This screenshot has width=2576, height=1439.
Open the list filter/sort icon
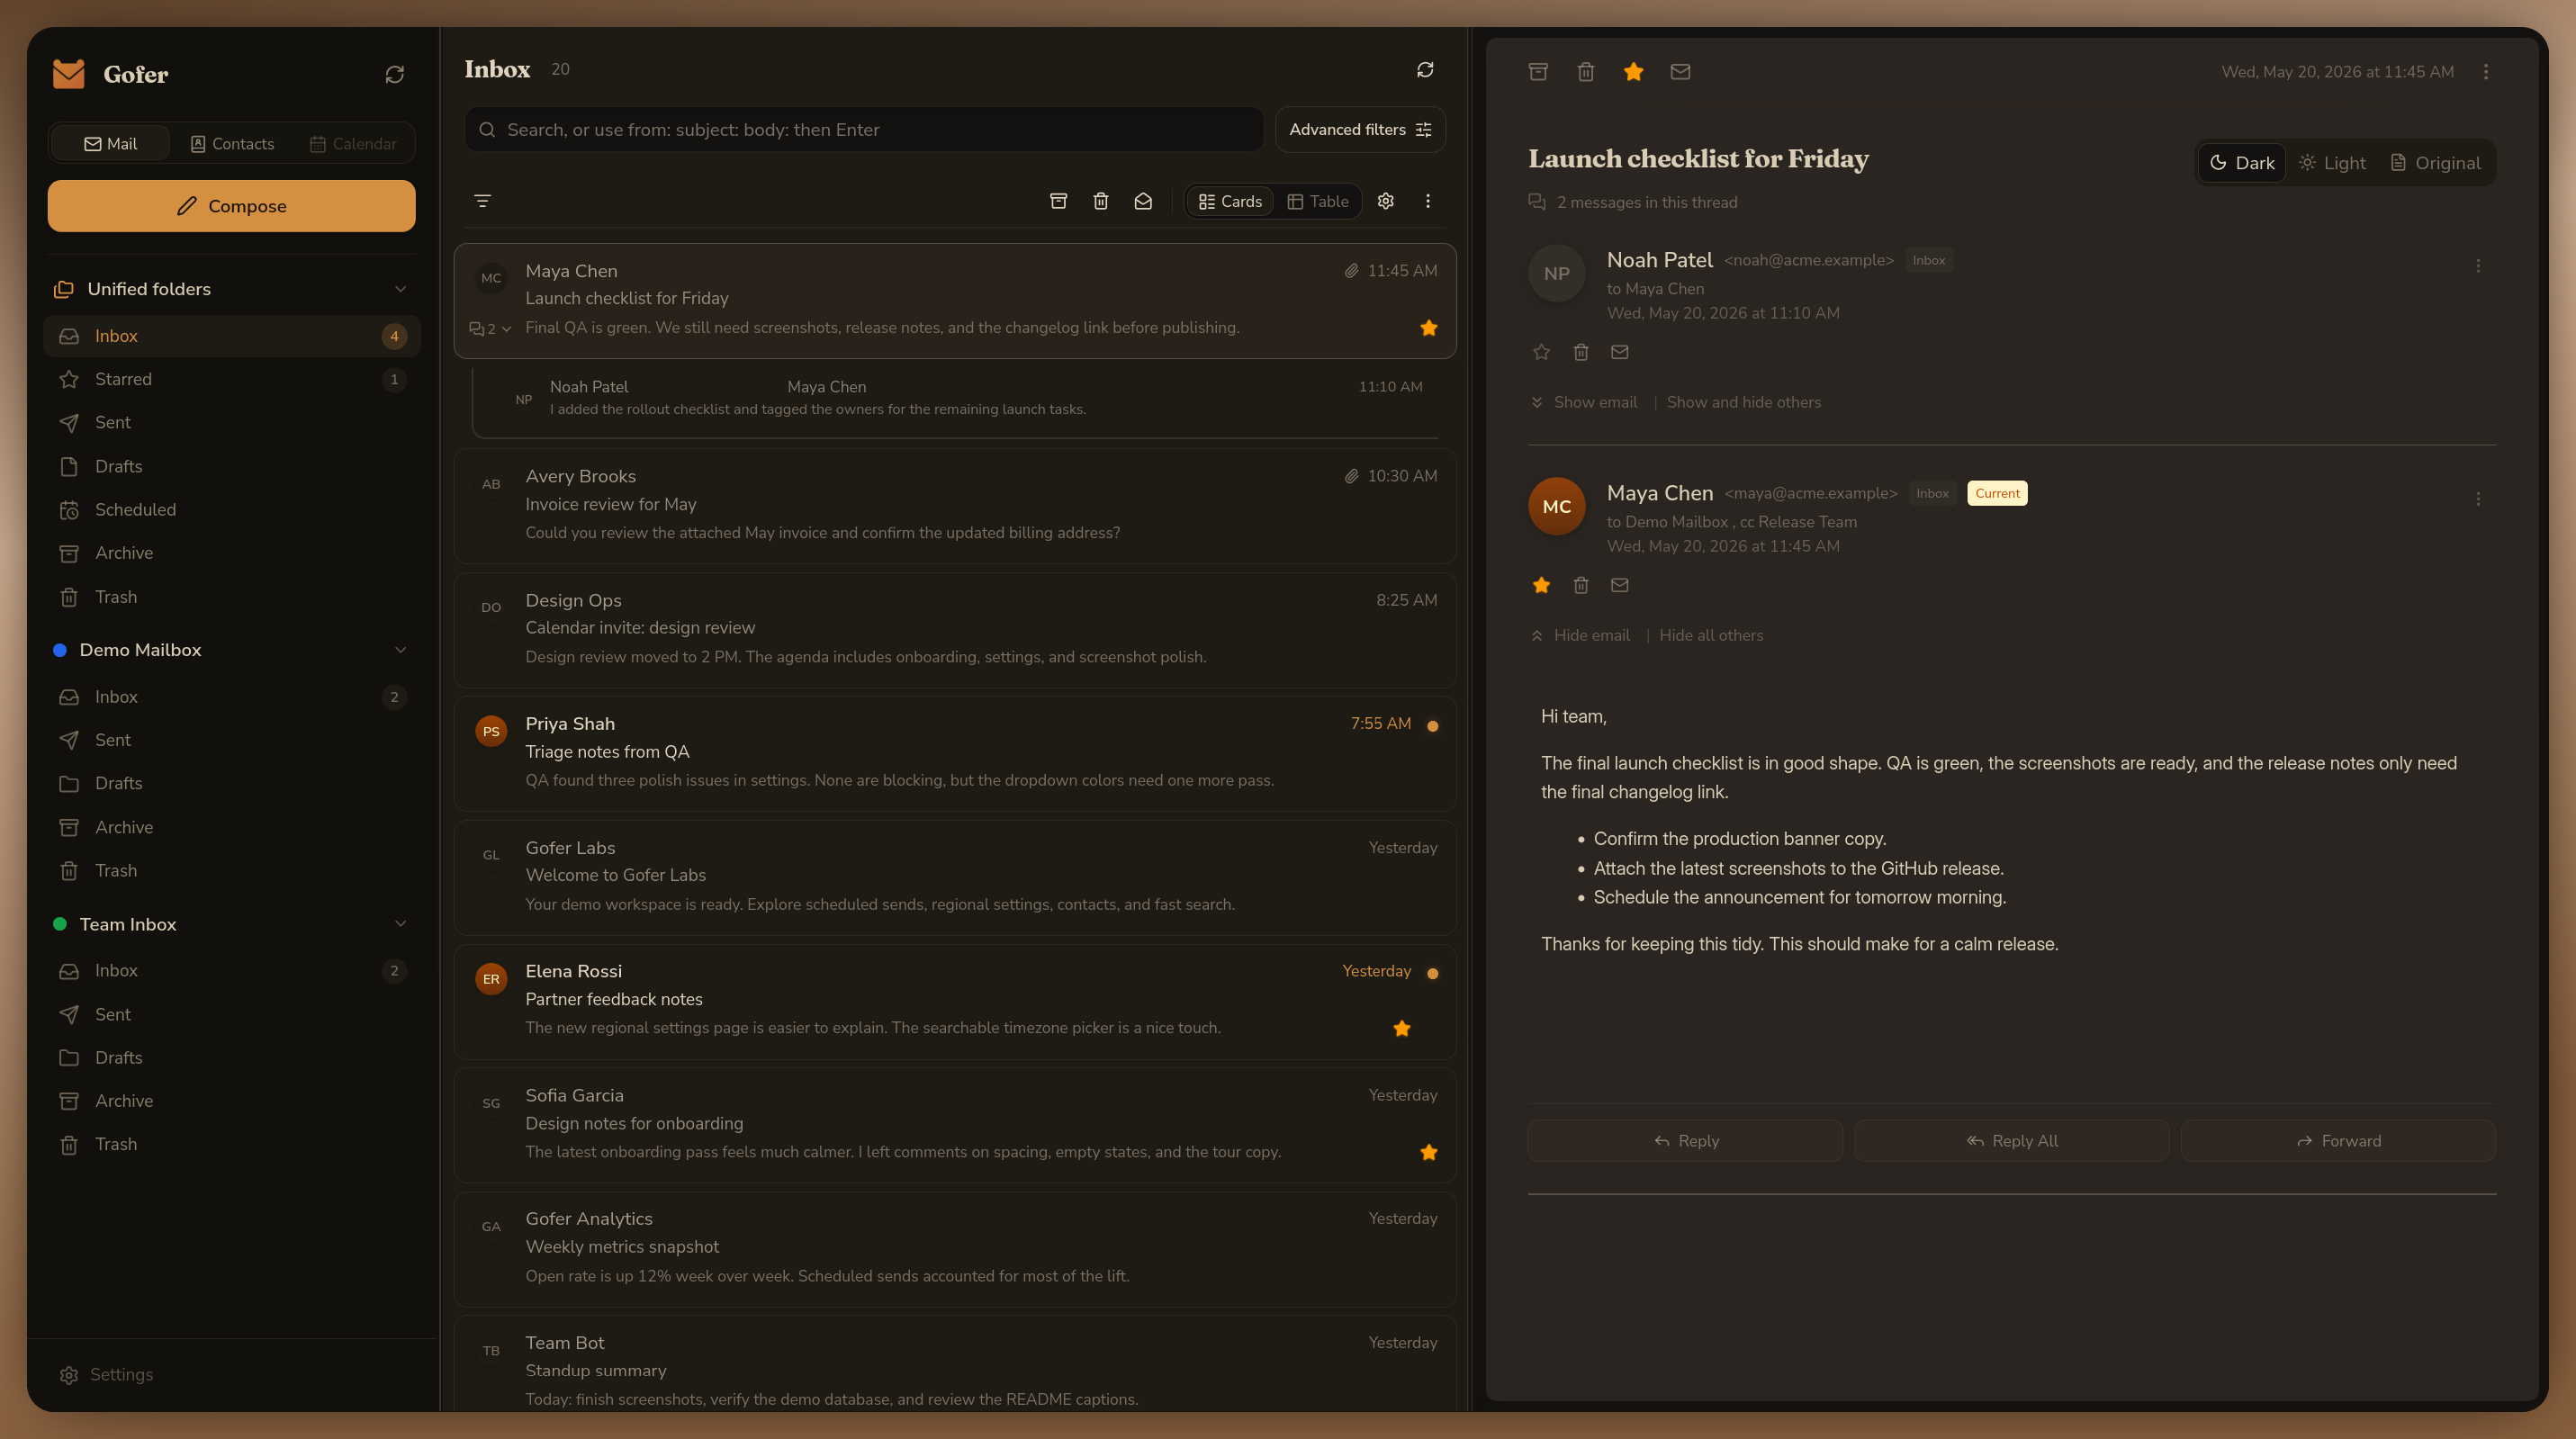tap(482, 201)
